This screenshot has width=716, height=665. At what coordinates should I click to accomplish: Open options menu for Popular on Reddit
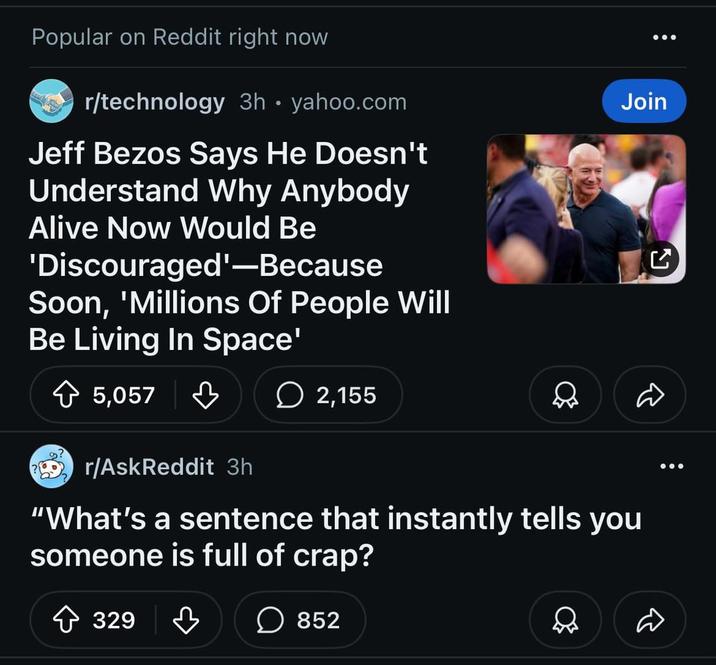tap(664, 38)
